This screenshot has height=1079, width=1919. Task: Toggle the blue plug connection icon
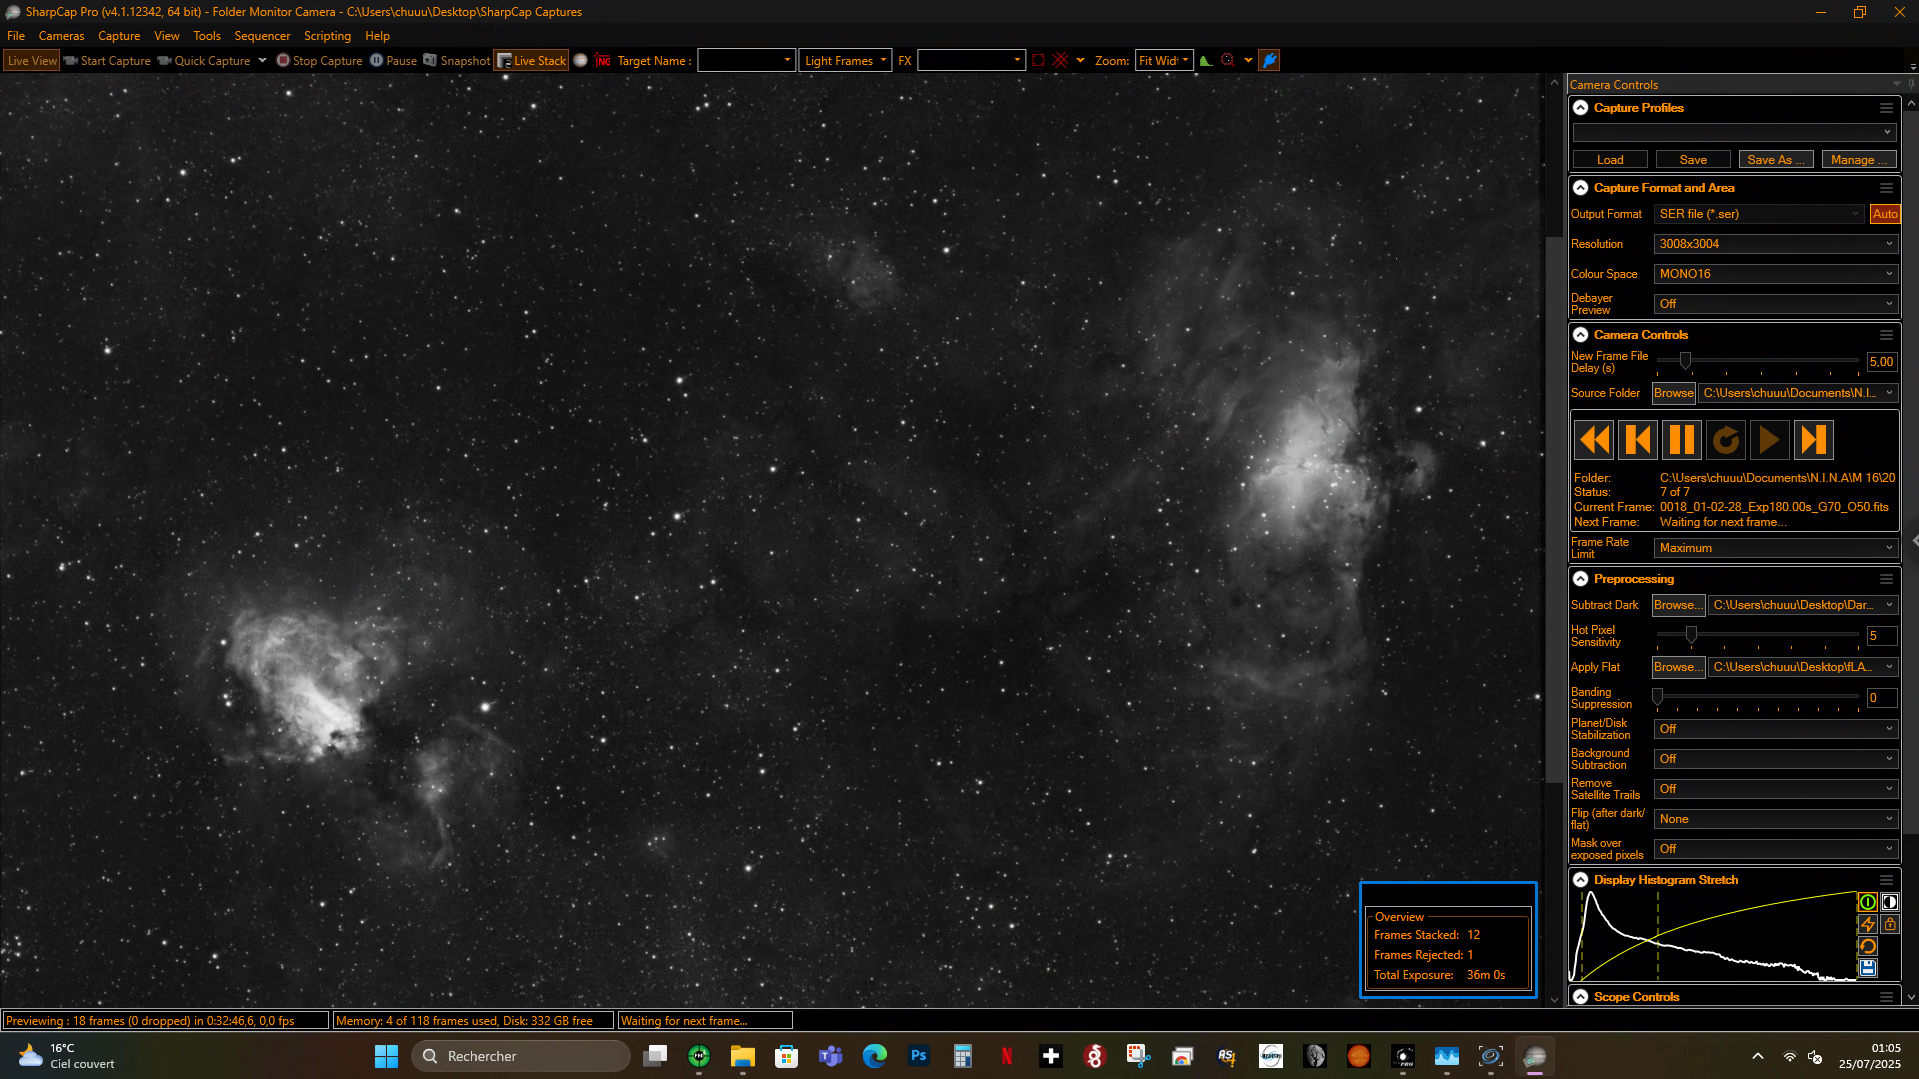[1269, 61]
